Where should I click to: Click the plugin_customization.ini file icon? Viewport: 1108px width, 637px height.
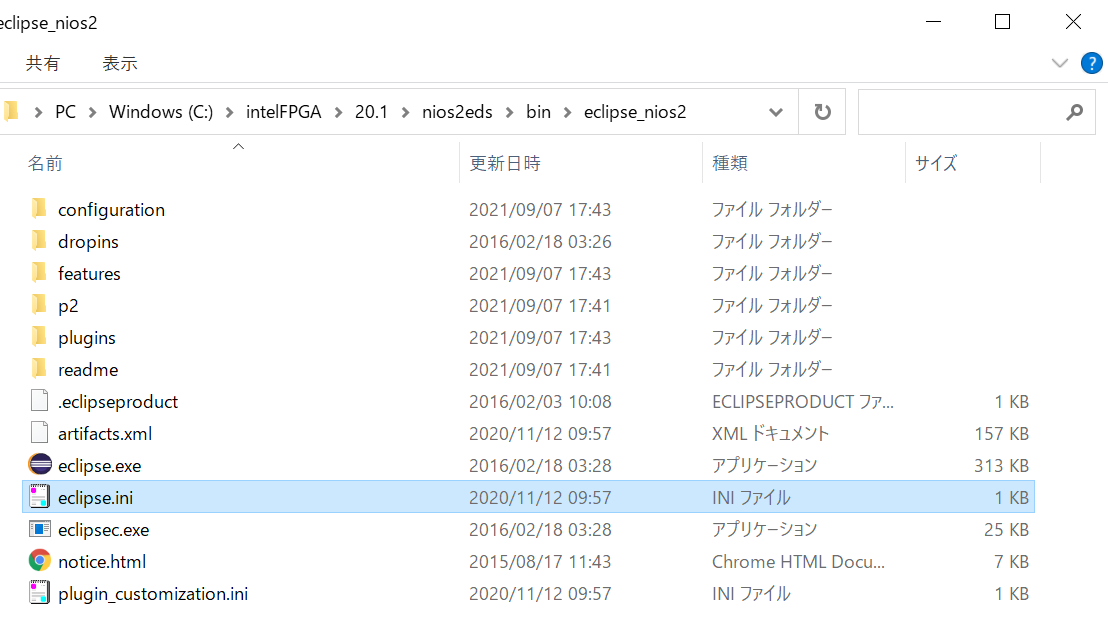tap(40, 593)
